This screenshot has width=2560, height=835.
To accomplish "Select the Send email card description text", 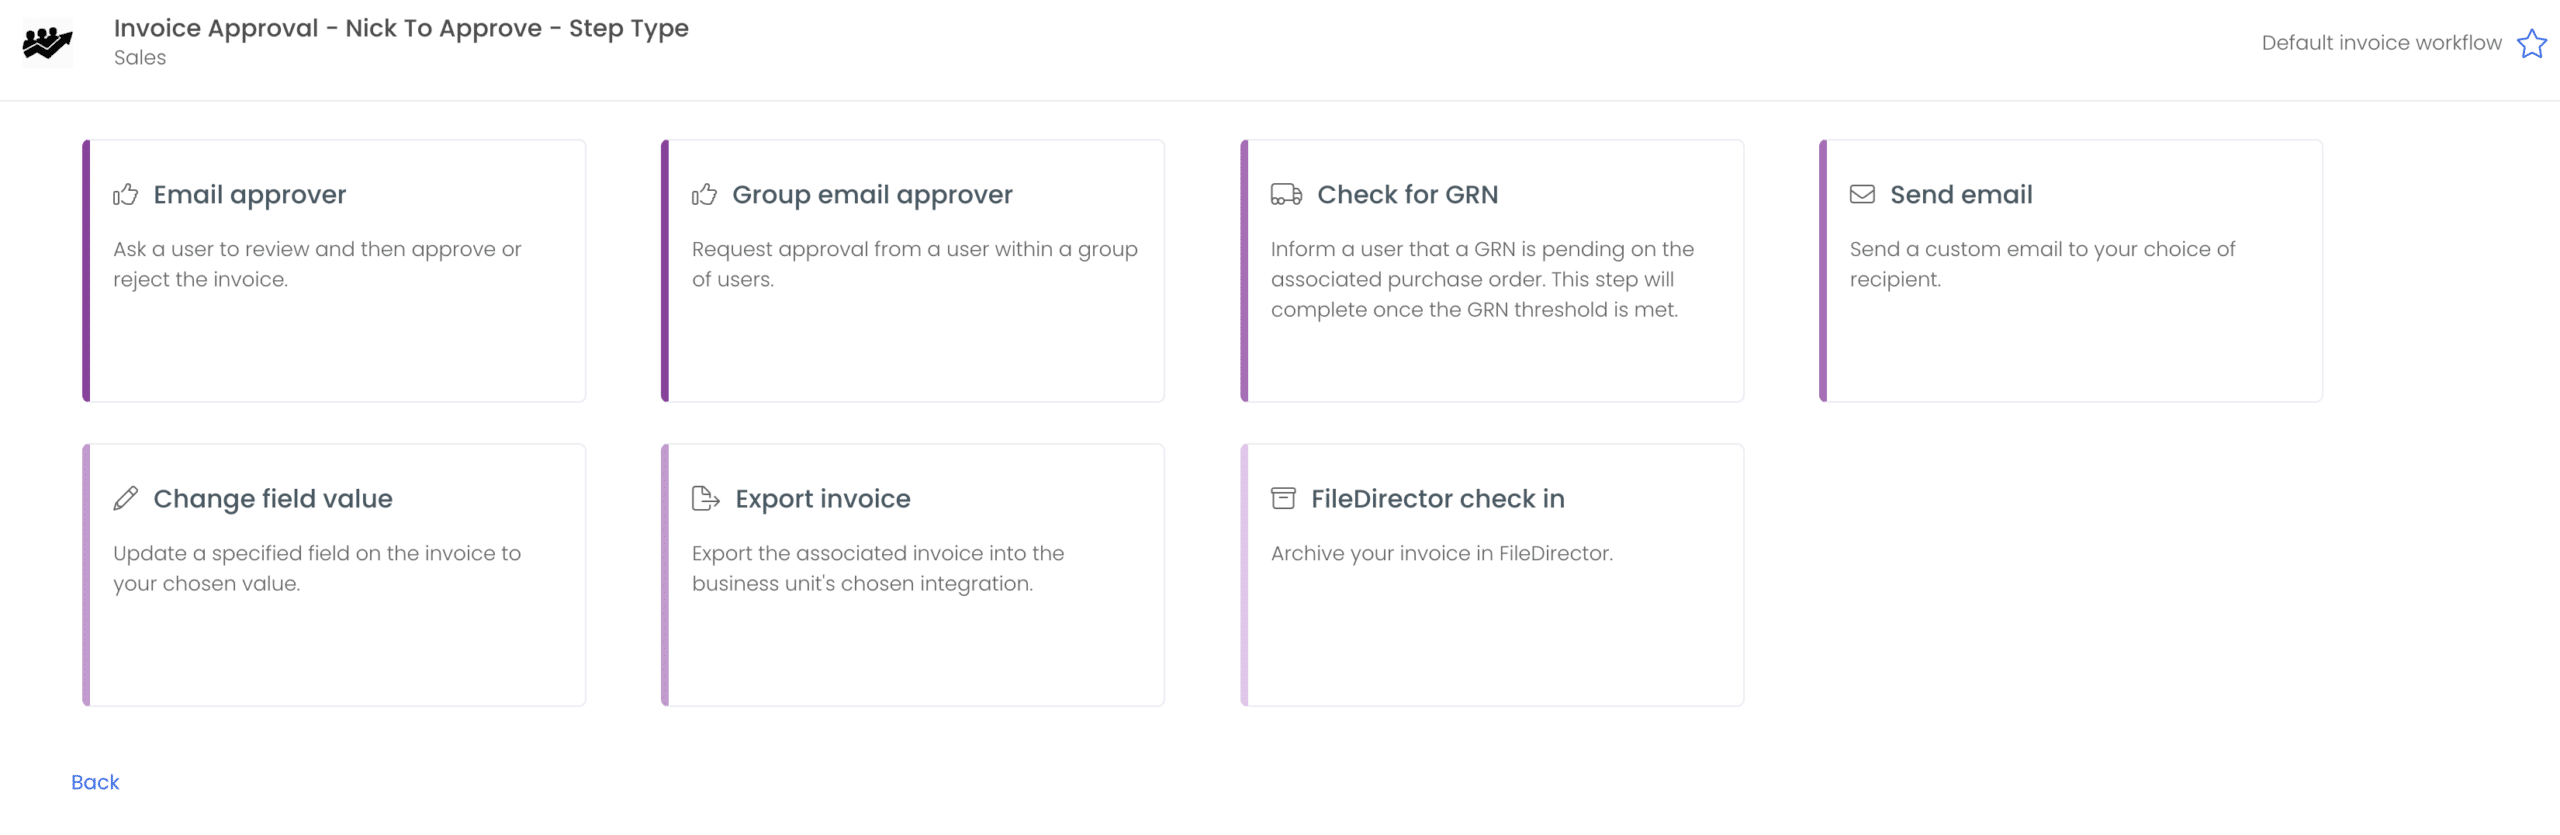I will (2041, 264).
